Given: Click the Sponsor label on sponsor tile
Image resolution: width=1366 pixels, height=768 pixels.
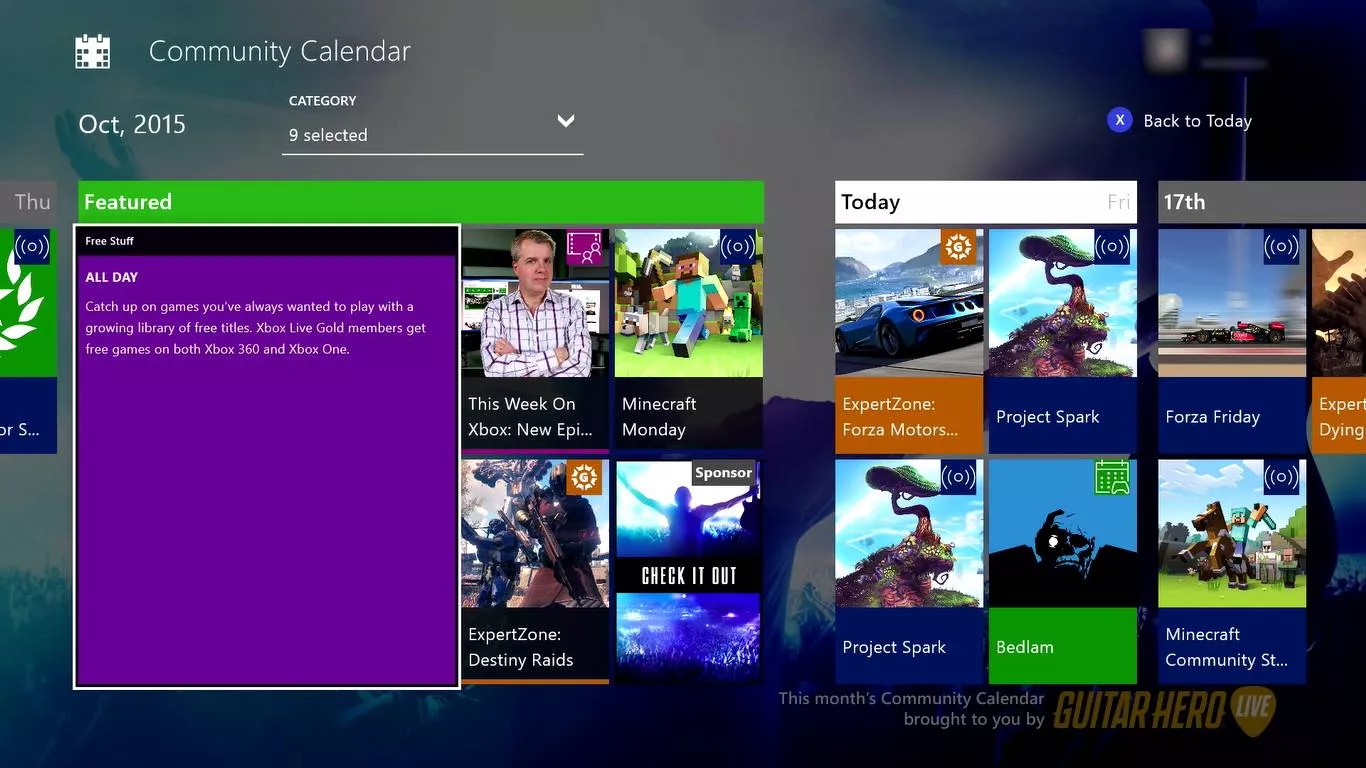Looking at the screenshot, I should click(723, 473).
